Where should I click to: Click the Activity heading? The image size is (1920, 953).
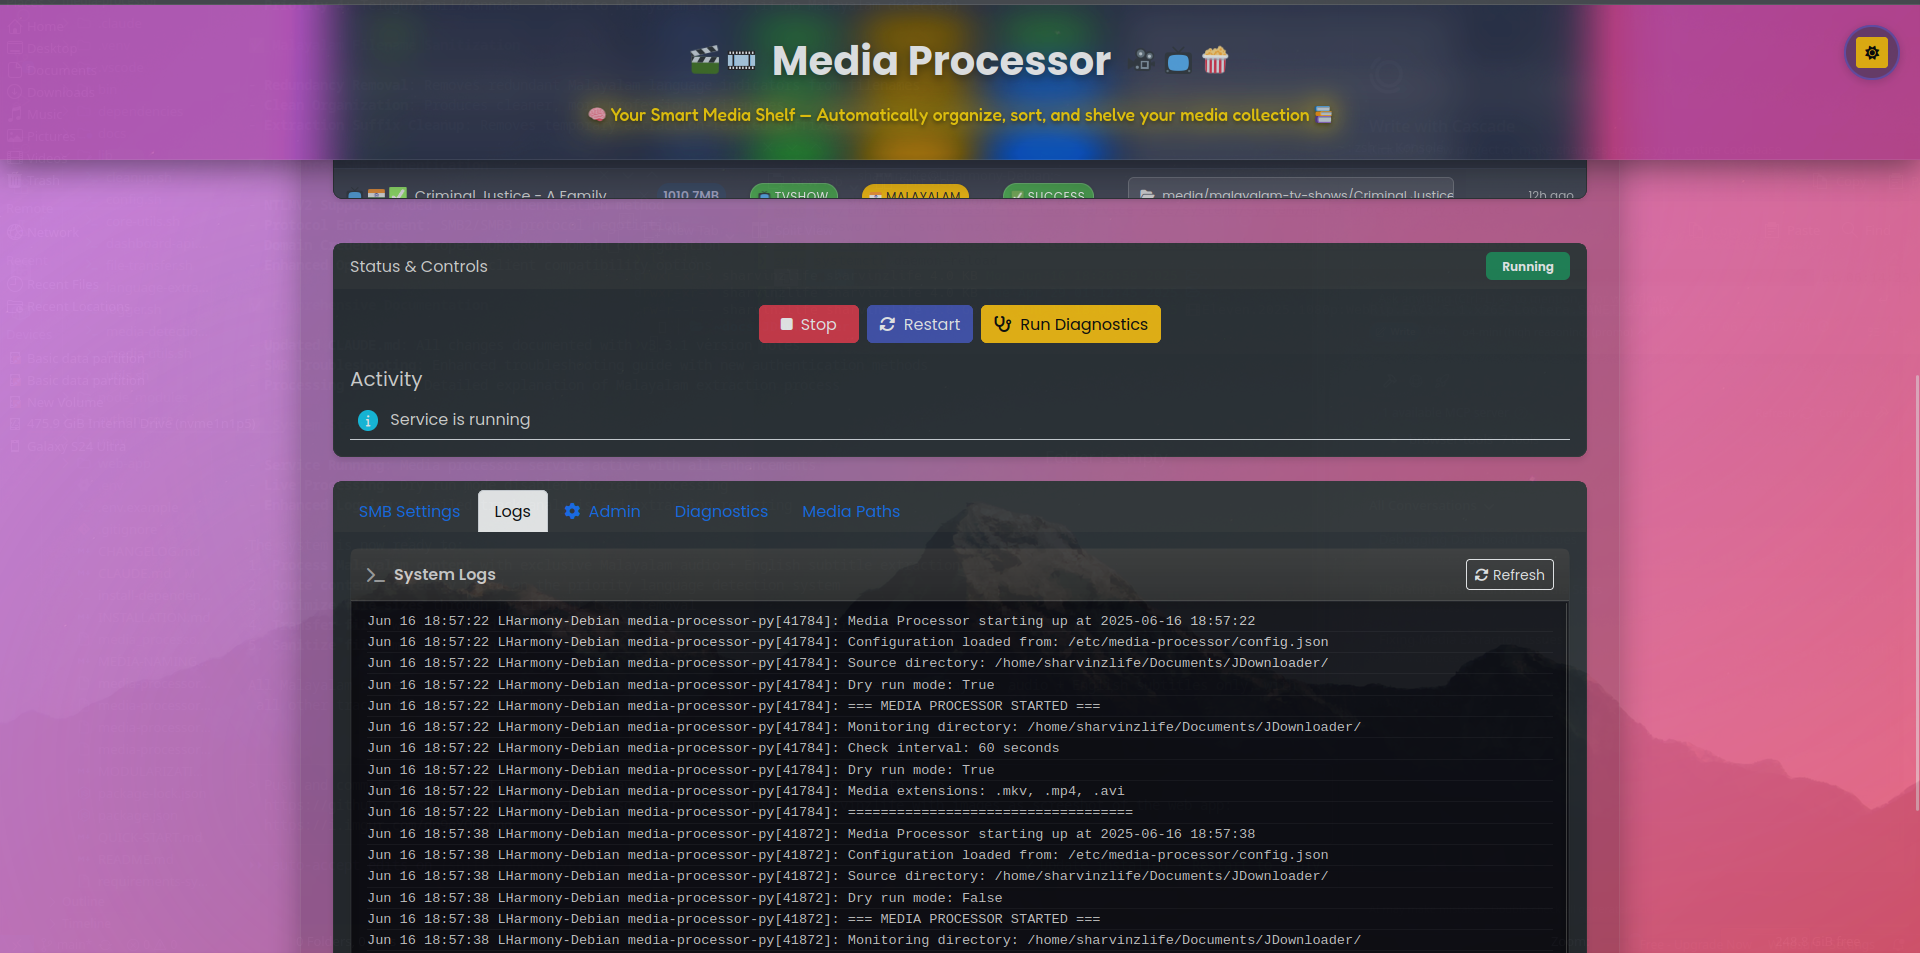point(386,379)
